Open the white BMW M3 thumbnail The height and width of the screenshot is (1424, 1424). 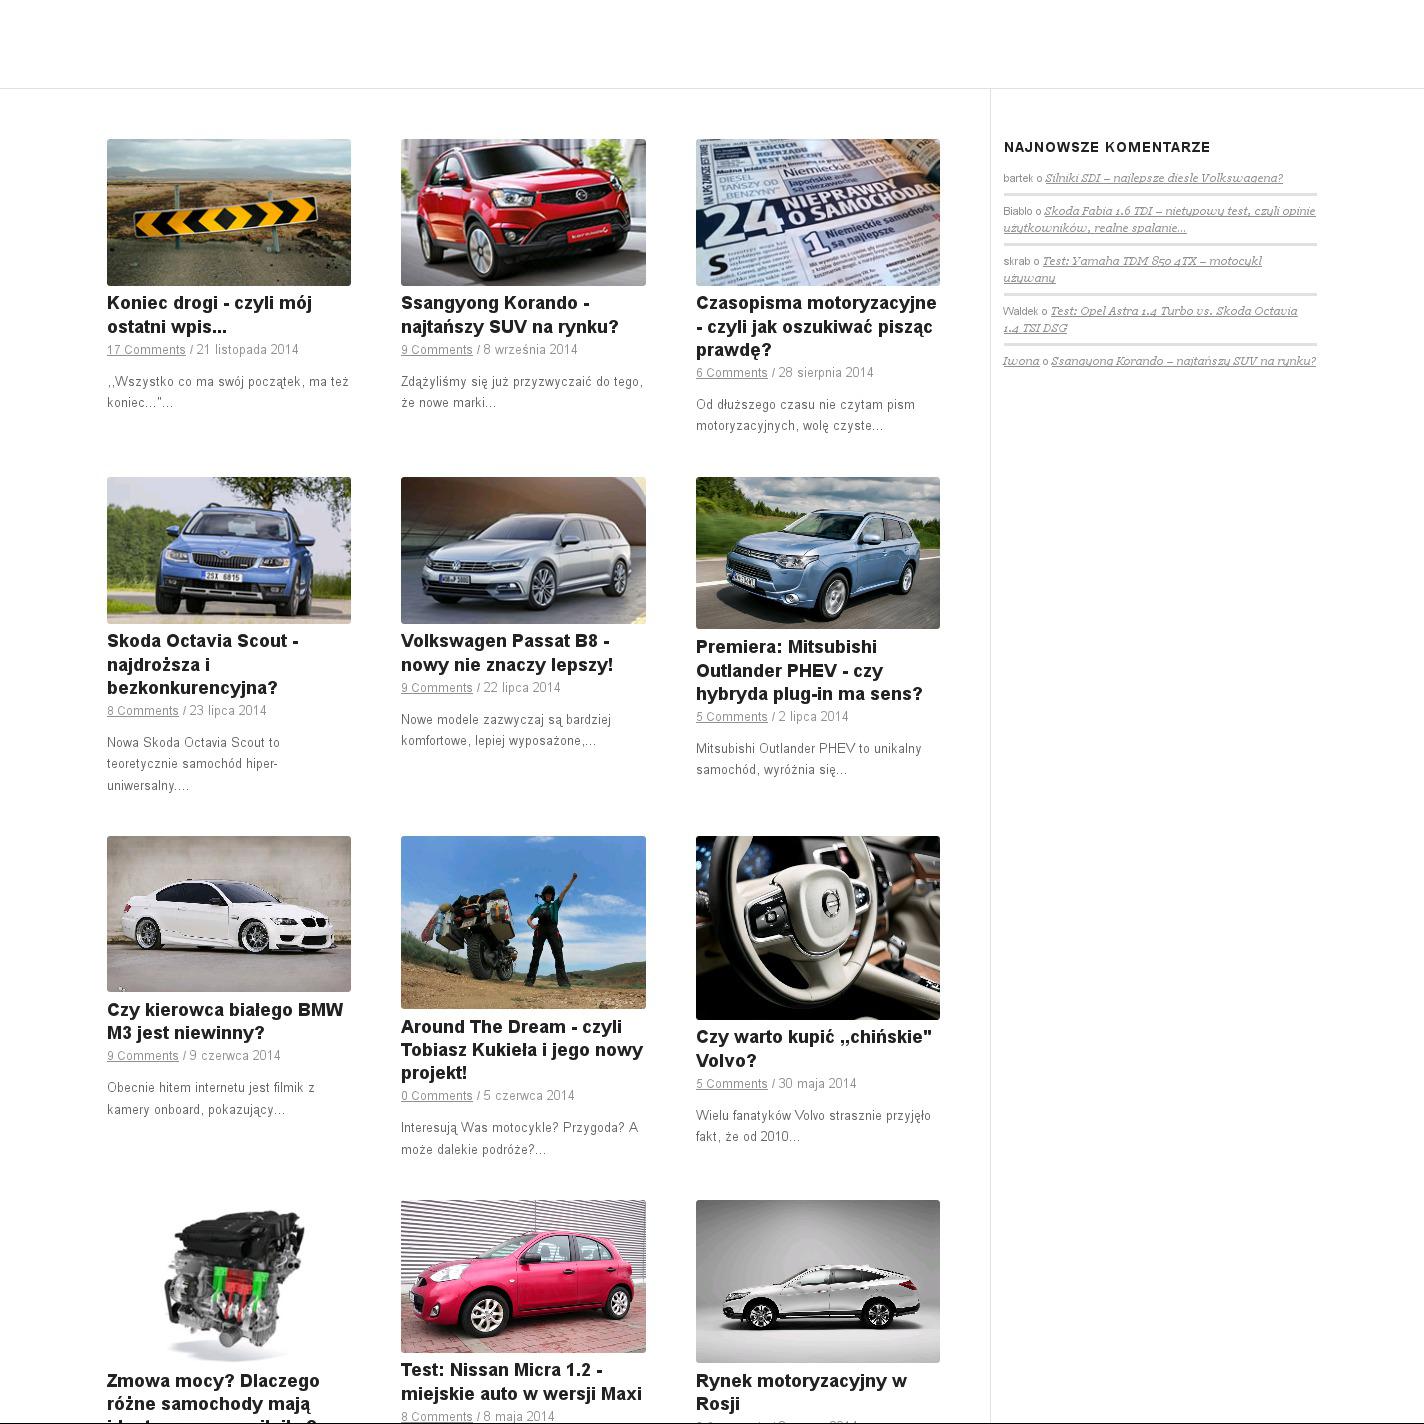pyautogui.click(x=228, y=913)
